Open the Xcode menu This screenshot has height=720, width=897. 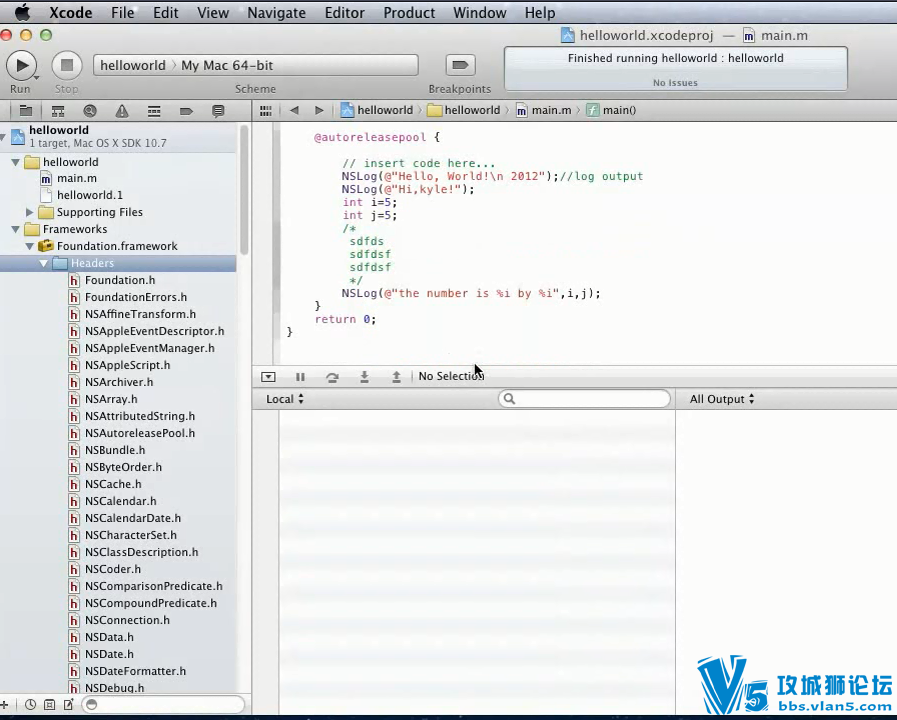tap(70, 13)
